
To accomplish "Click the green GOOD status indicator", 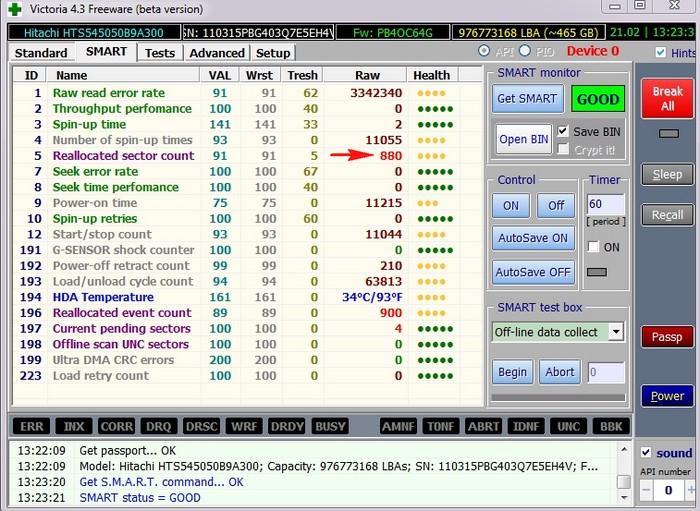I will [597, 99].
